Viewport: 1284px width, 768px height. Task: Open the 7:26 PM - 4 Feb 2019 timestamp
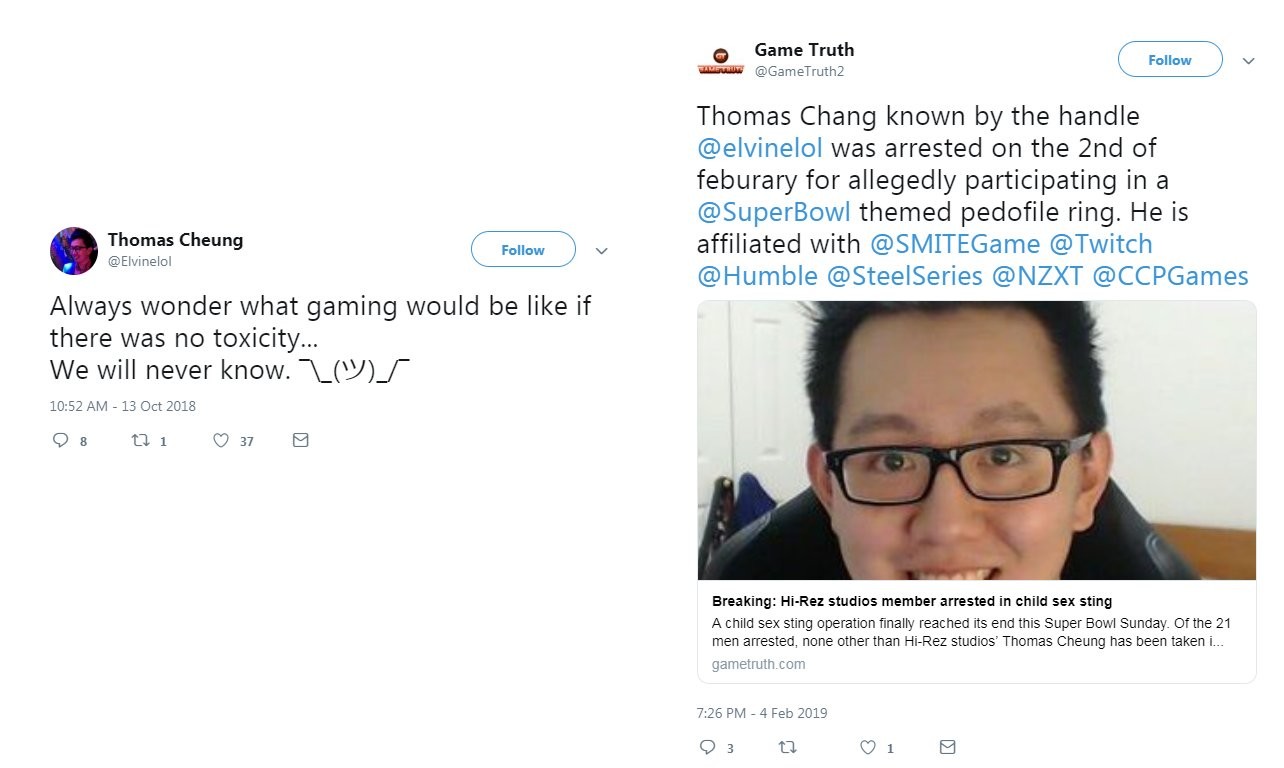[x=762, y=713]
